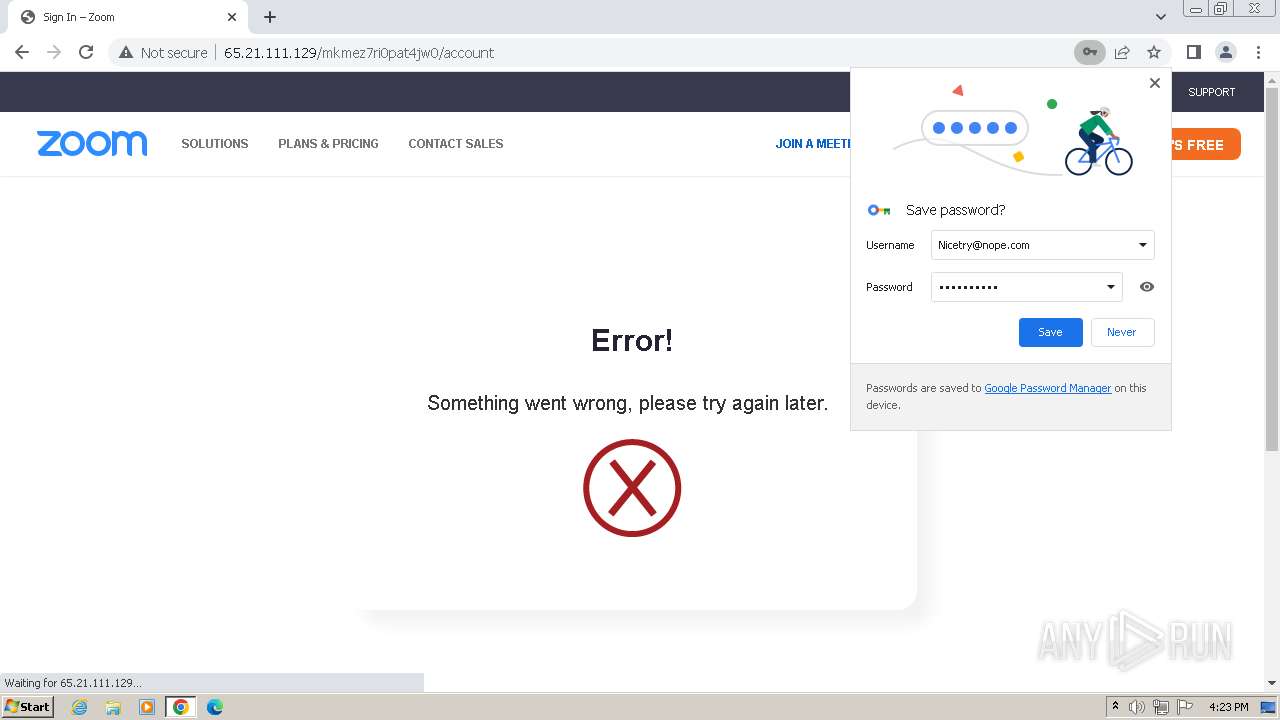Screen dimensions: 1280x720
Task: Open the Chrome three-dot menu
Action: click(x=1258, y=52)
